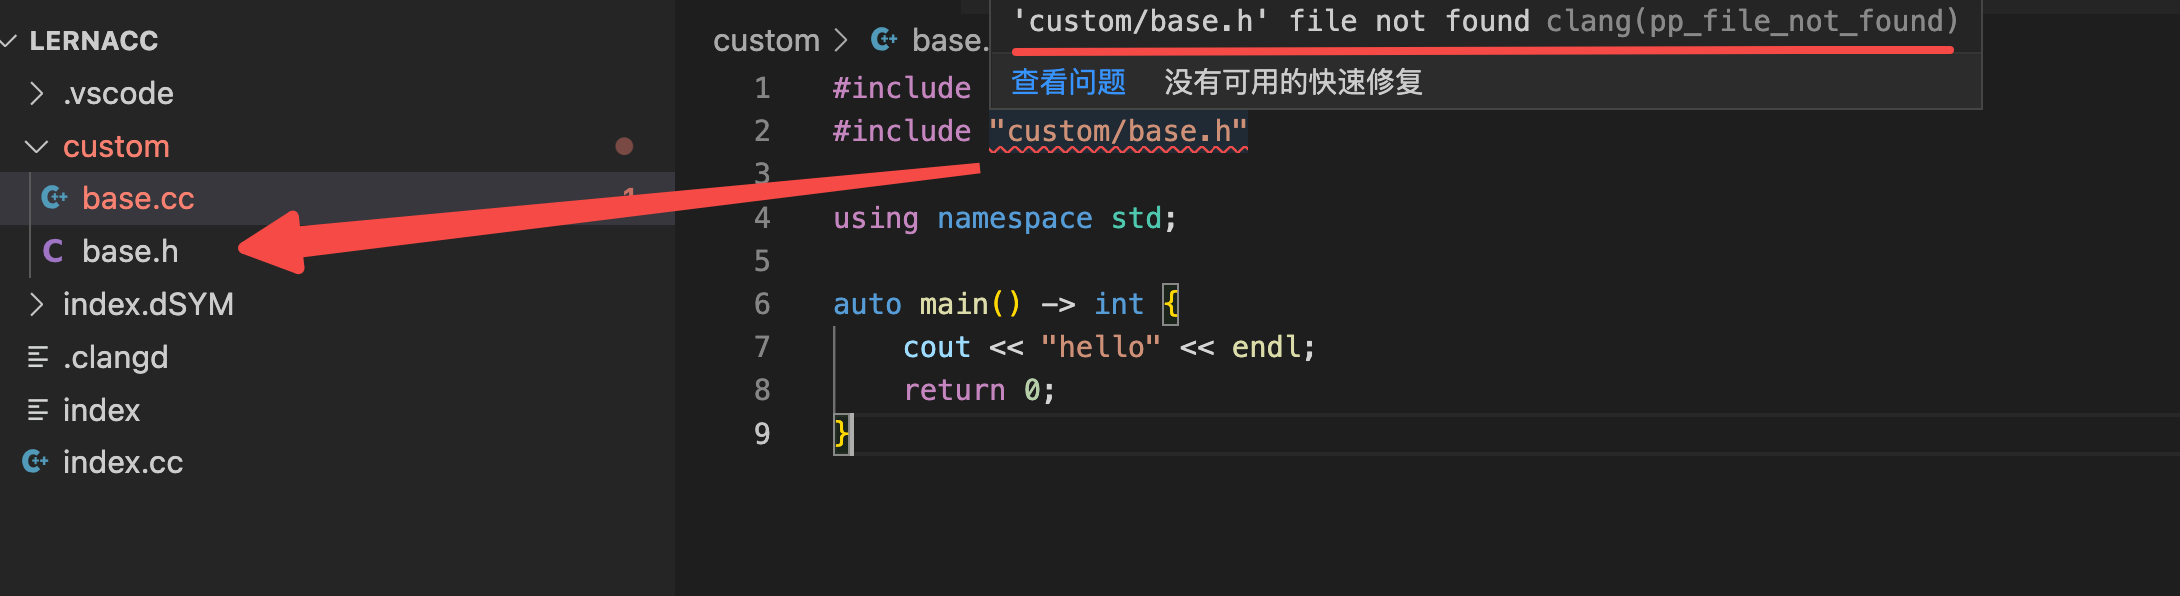Image resolution: width=2180 pixels, height=596 pixels.
Task: Click the "hello" string literal
Action: point(1101,347)
